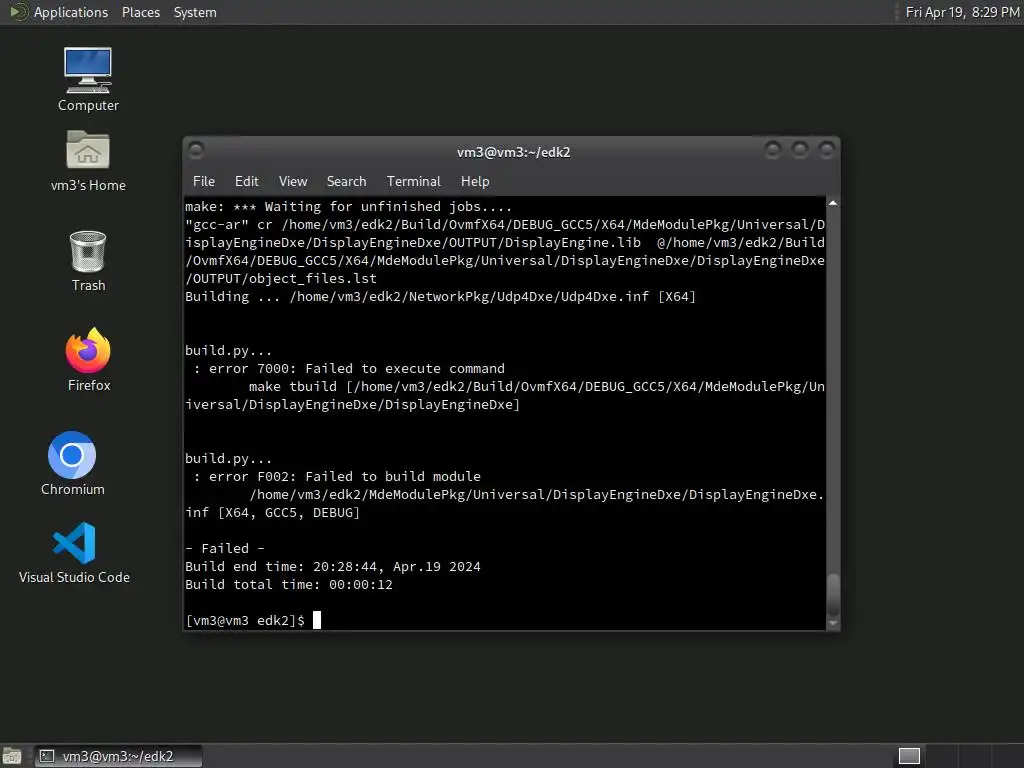Screen dimensions: 1024x768
Task: Click the workspace switcher box in the bottom panel
Action: (x=909, y=756)
